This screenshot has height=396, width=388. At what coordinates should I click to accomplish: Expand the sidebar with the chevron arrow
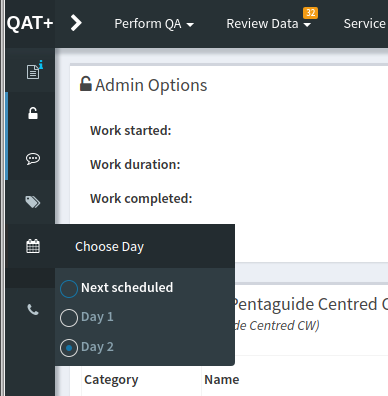76,23
